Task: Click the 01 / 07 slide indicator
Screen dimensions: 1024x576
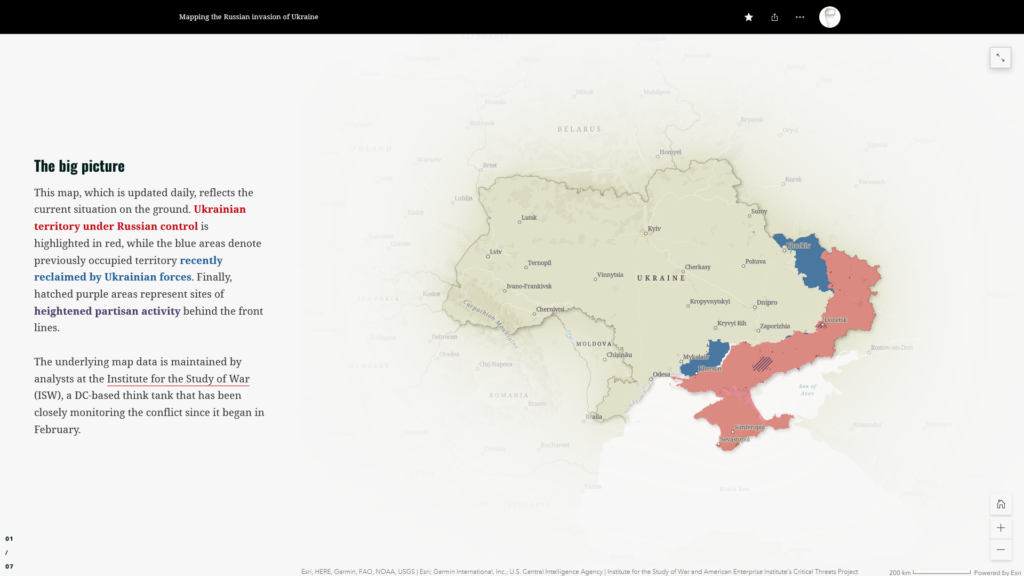Action: (x=9, y=552)
